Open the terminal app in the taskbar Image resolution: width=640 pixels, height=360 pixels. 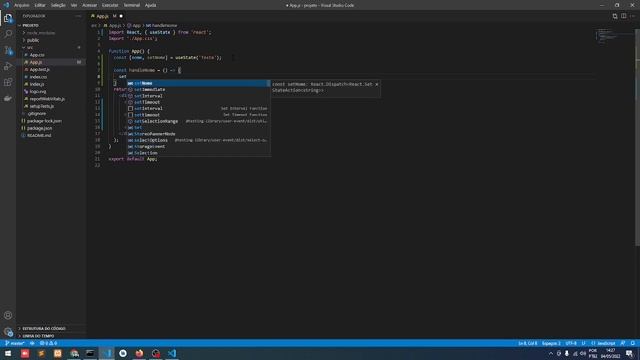90,353
